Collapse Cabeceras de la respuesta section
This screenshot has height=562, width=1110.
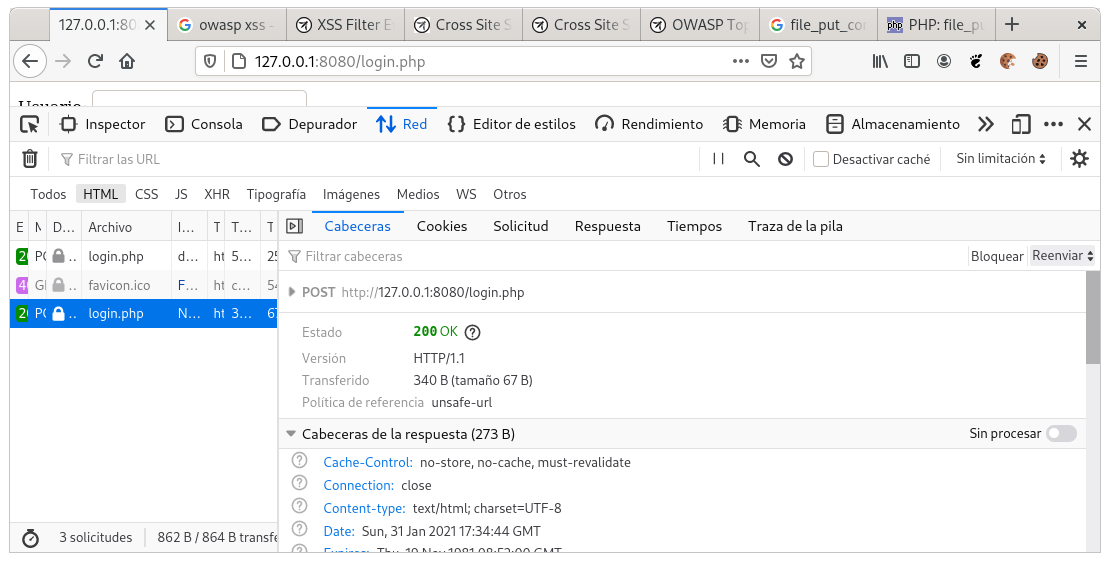[x=292, y=434]
